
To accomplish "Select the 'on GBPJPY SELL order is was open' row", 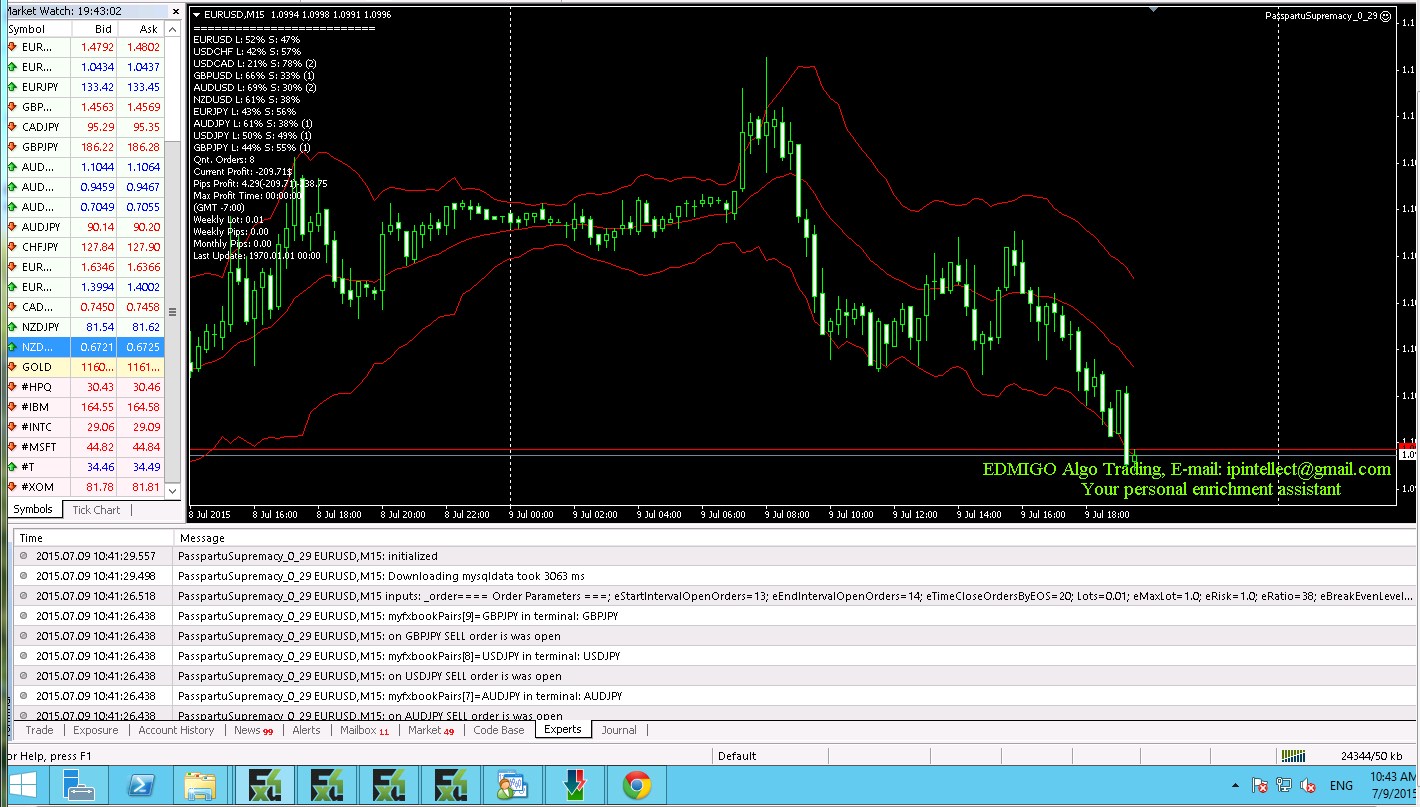I will [x=716, y=636].
